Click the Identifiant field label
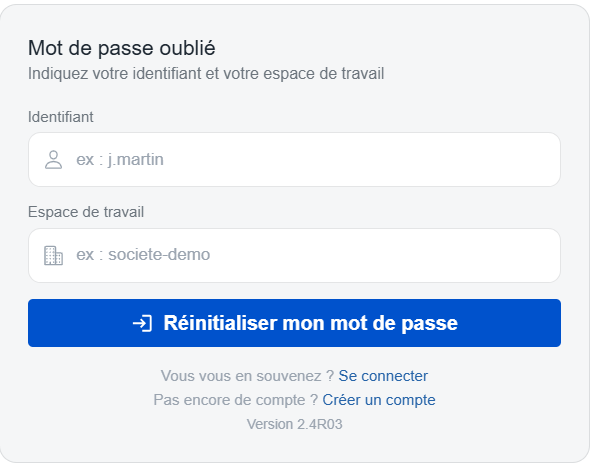The image size is (595, 464). [x=60, y=117]
